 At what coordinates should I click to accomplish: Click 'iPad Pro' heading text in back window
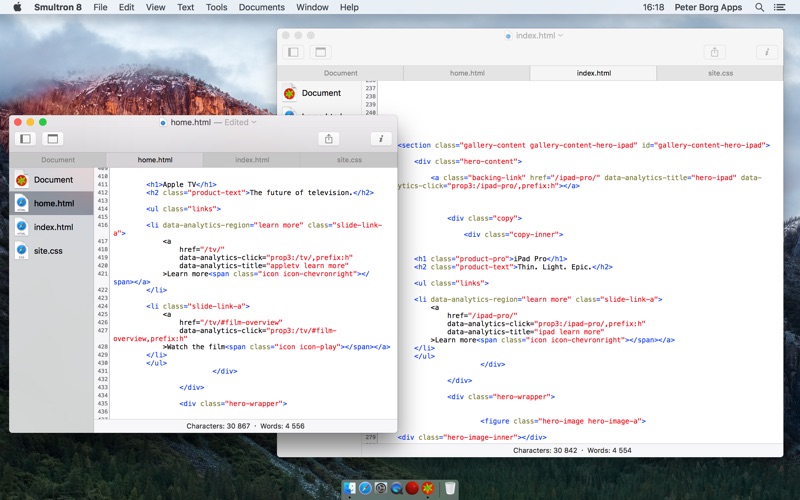coord(530,259)
